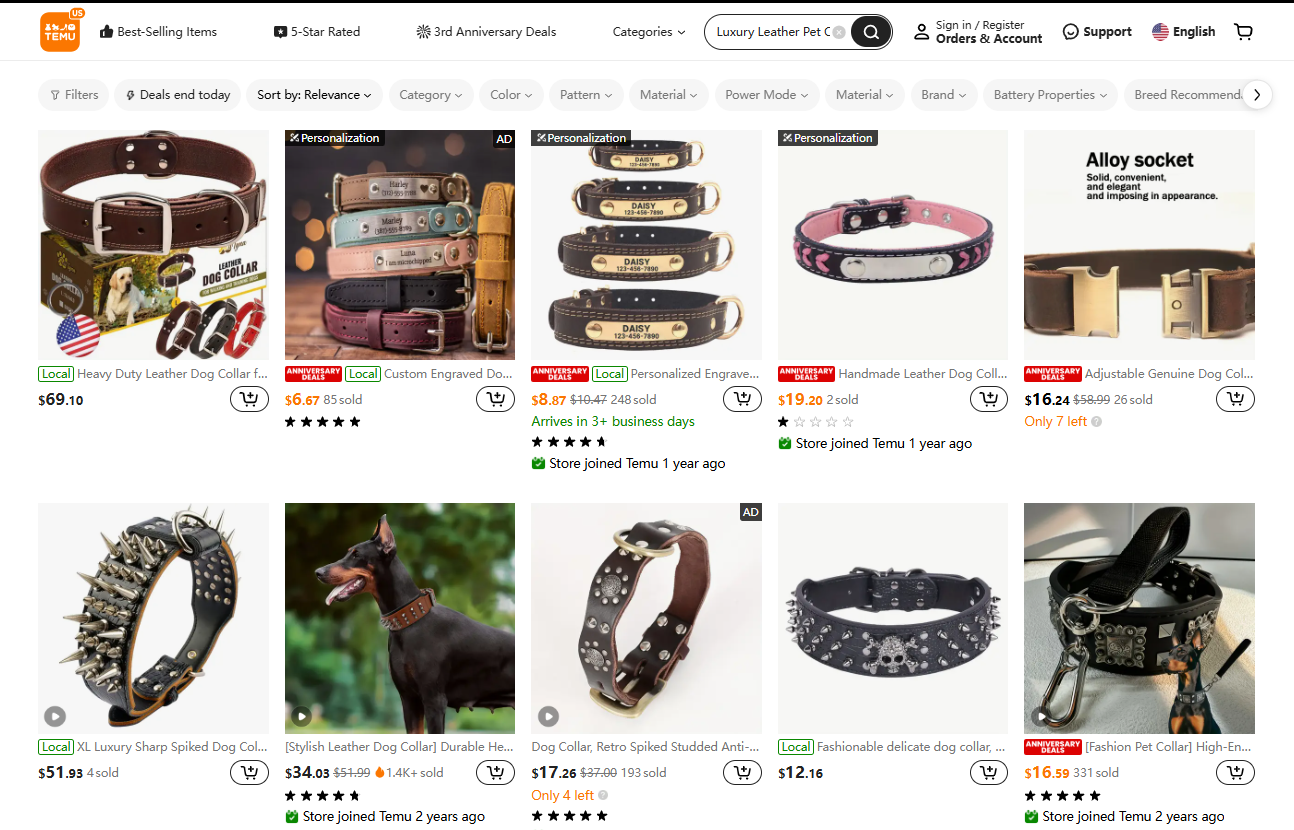Click the search magnifier icon
Viewport: 1294px width, 830px height.
[x=869, y=31]
